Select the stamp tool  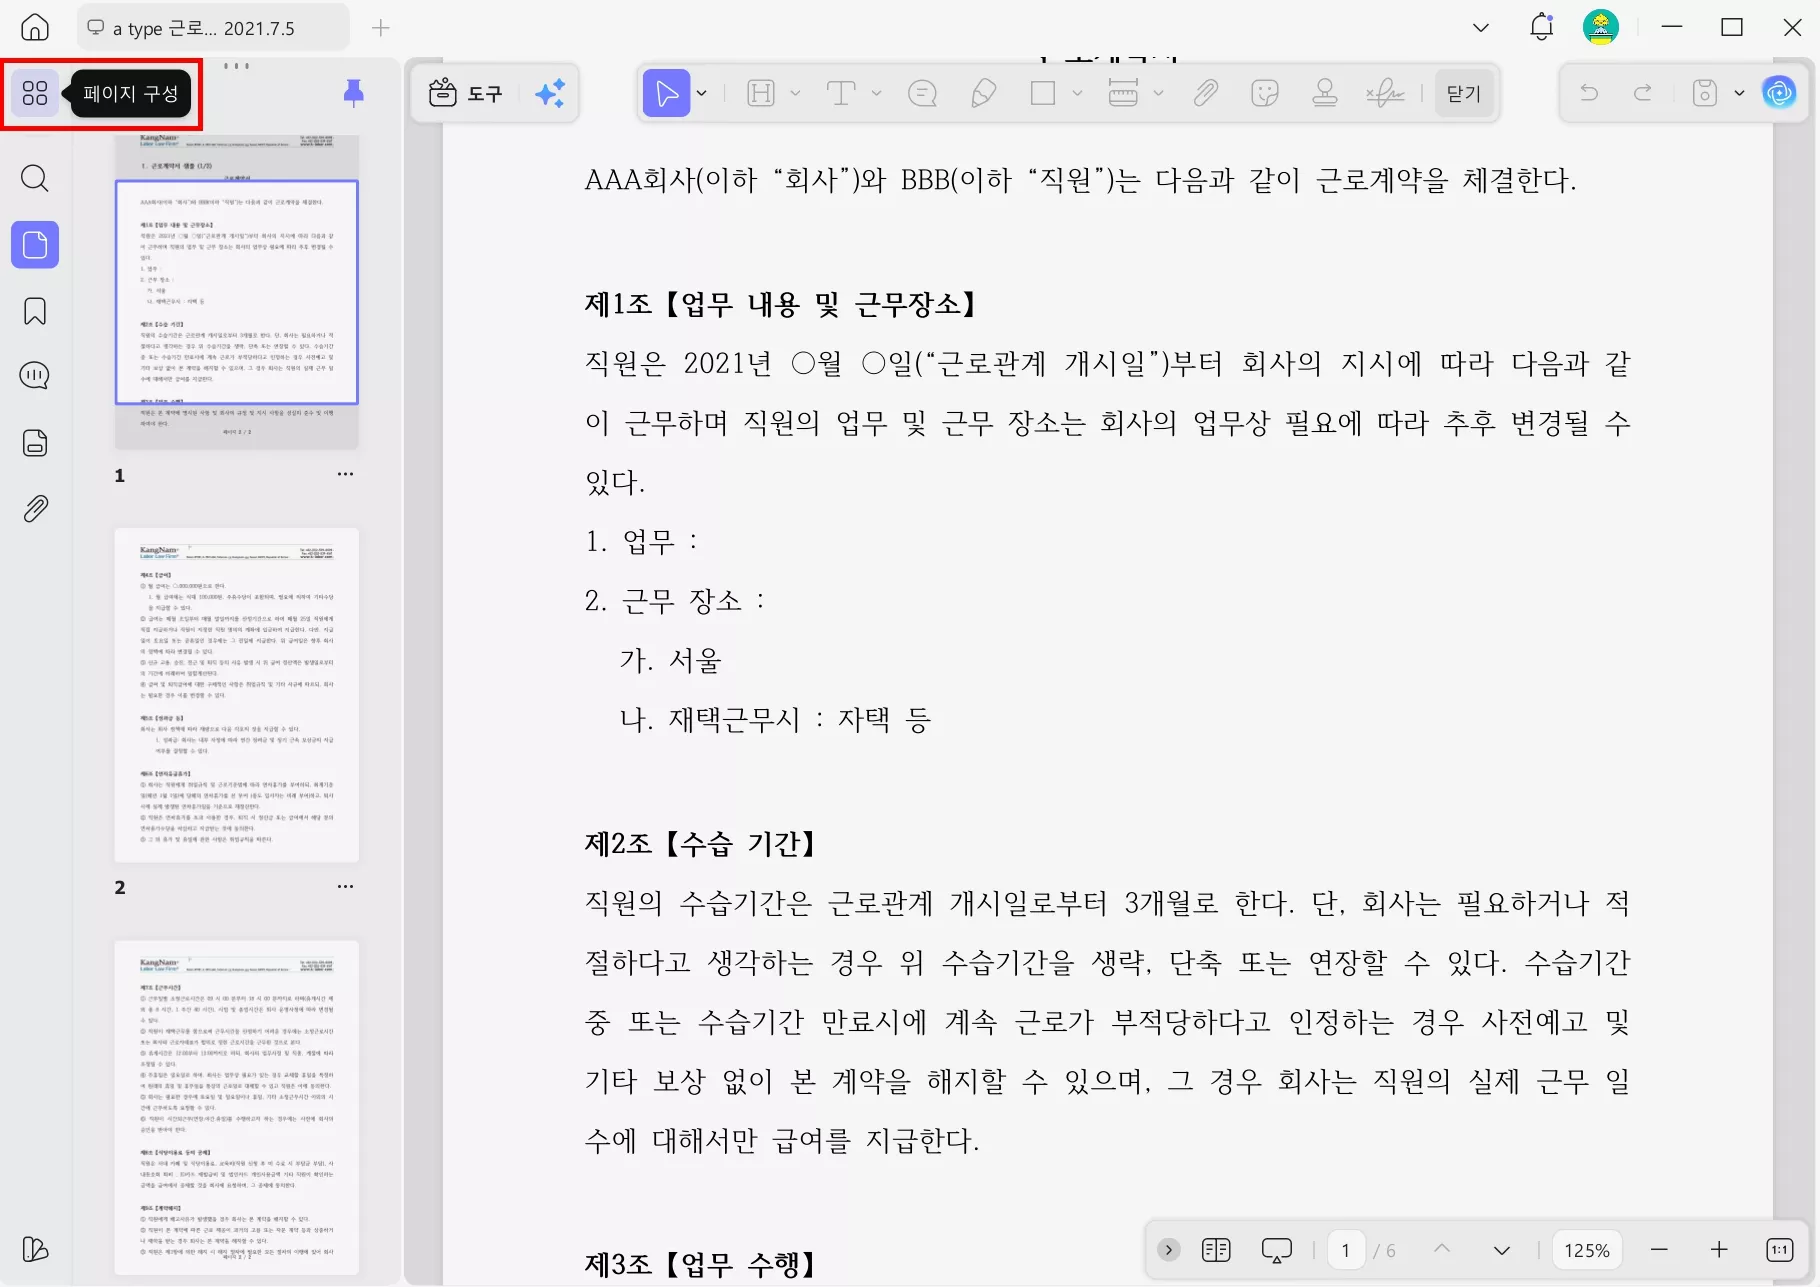pyautogui.click(x=1325, y=93)
